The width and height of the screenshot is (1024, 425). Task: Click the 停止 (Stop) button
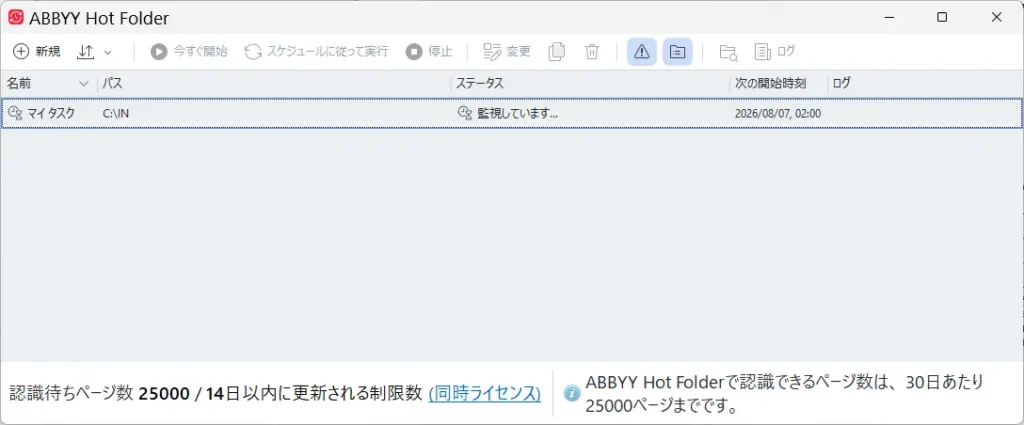pyautogui.click(x=428, y=52)
